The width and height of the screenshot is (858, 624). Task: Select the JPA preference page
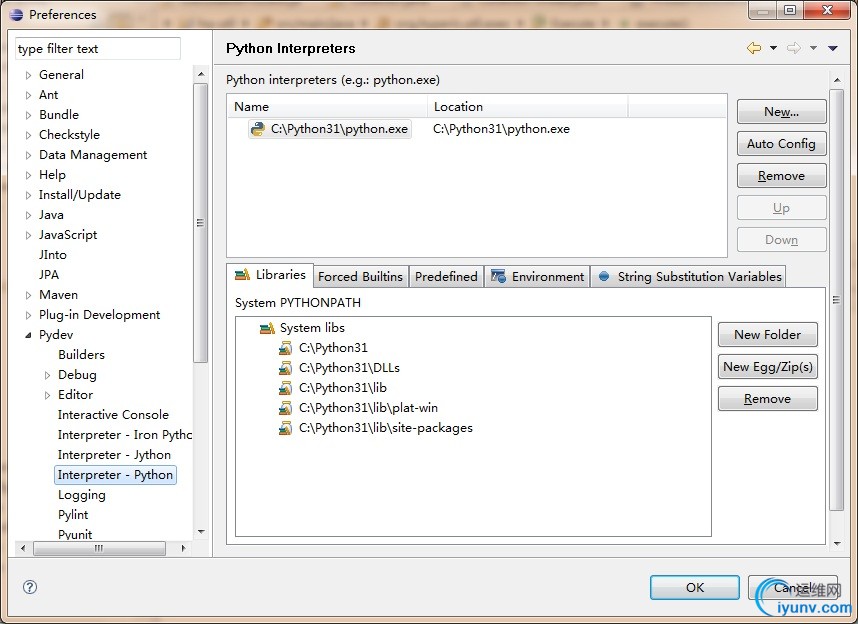pos(49,275)
